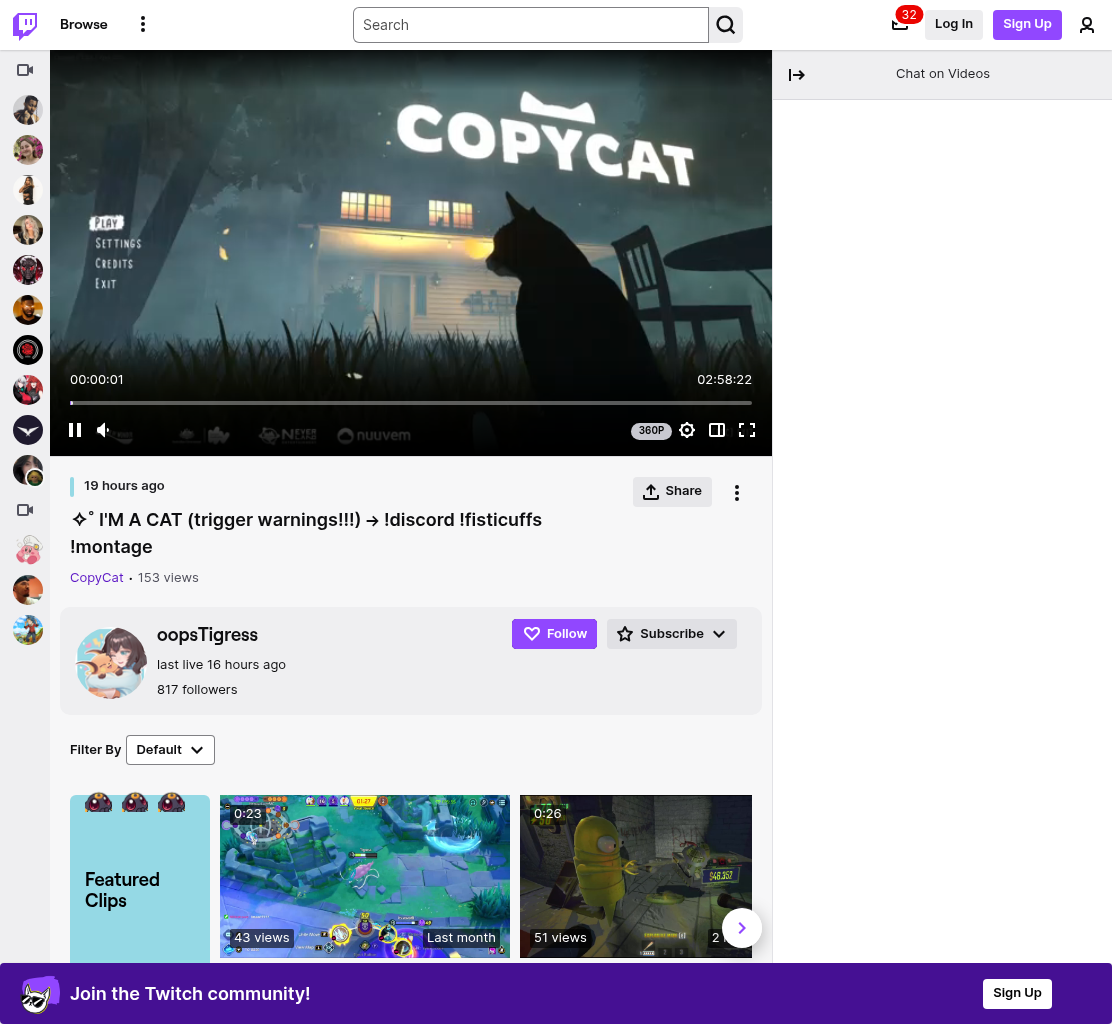Viewport: 1112px width, 1024px height.
Task: Expand the Subscribe dropdown
Action: (x=672, y=634)
